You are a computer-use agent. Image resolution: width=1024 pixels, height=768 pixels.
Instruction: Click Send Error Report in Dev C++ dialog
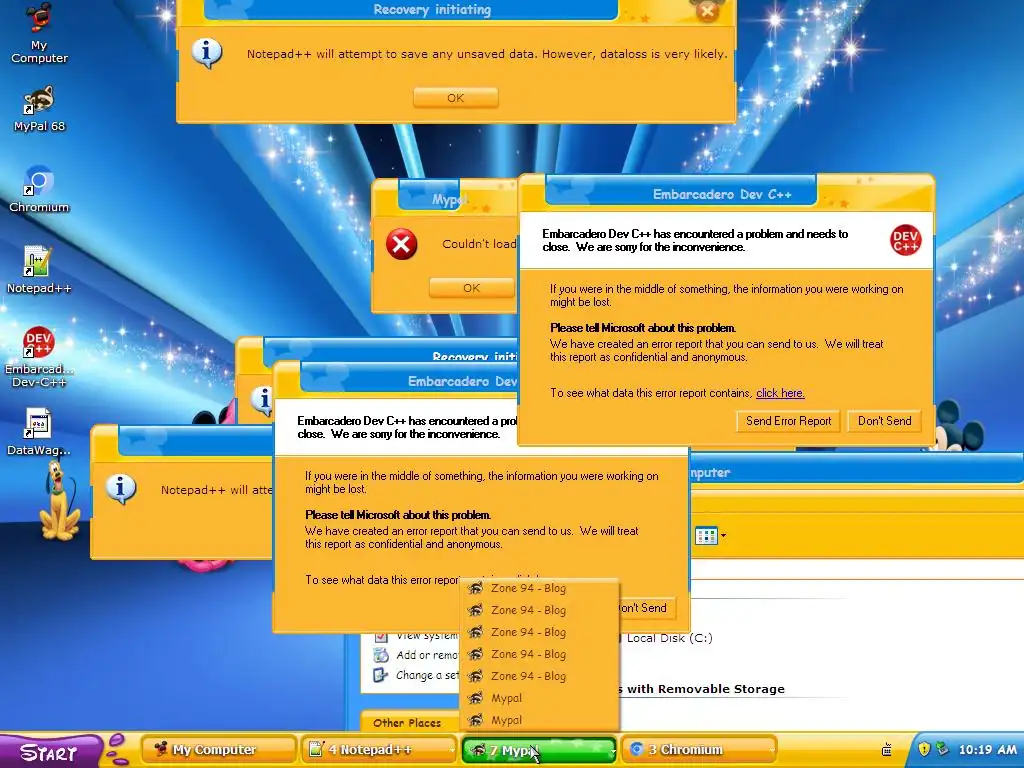(x=788, y=421)
